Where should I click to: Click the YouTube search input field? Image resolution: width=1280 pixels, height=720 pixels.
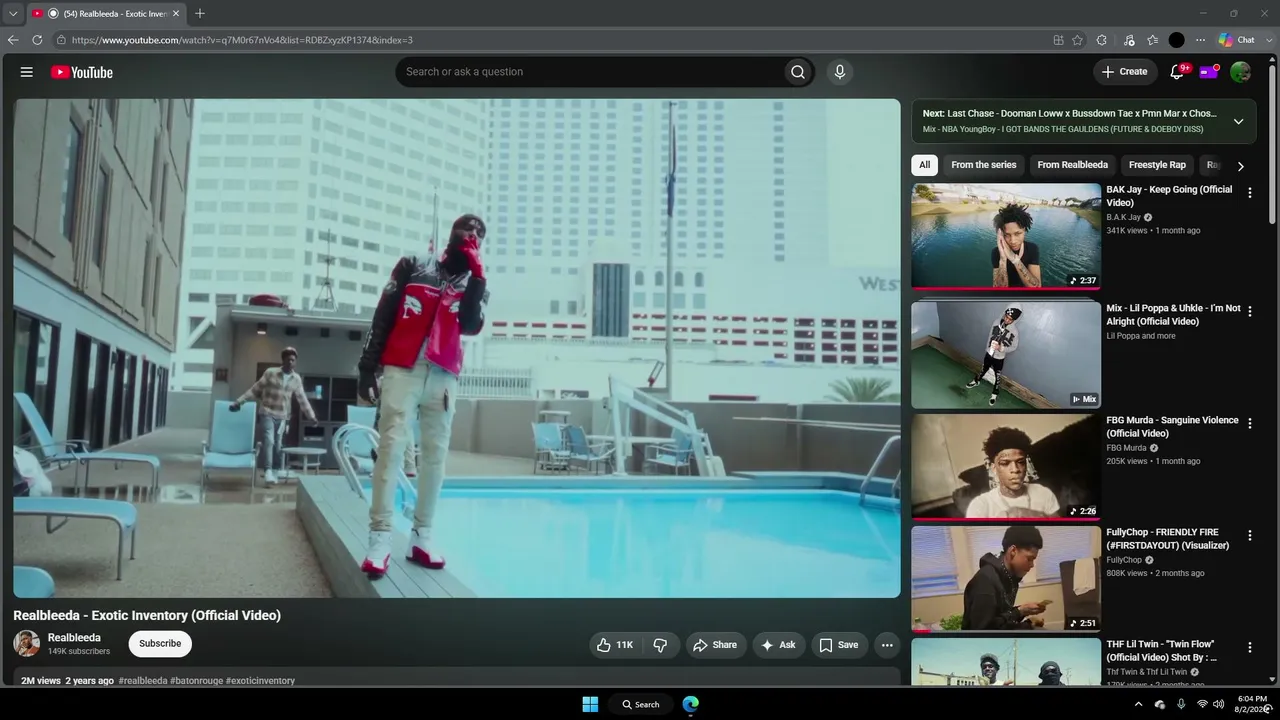point(590,72)
